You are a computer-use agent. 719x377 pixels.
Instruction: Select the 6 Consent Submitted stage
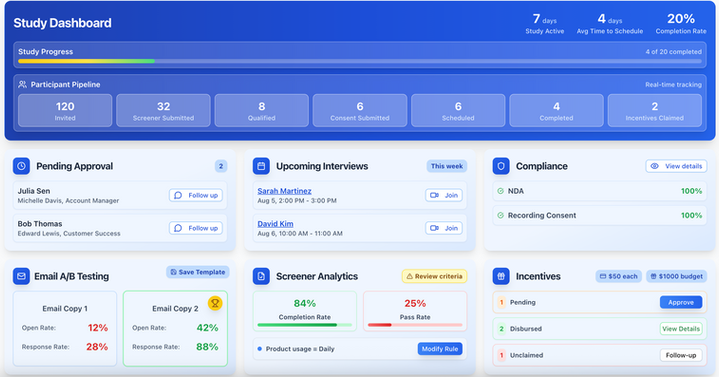point(360,111)
